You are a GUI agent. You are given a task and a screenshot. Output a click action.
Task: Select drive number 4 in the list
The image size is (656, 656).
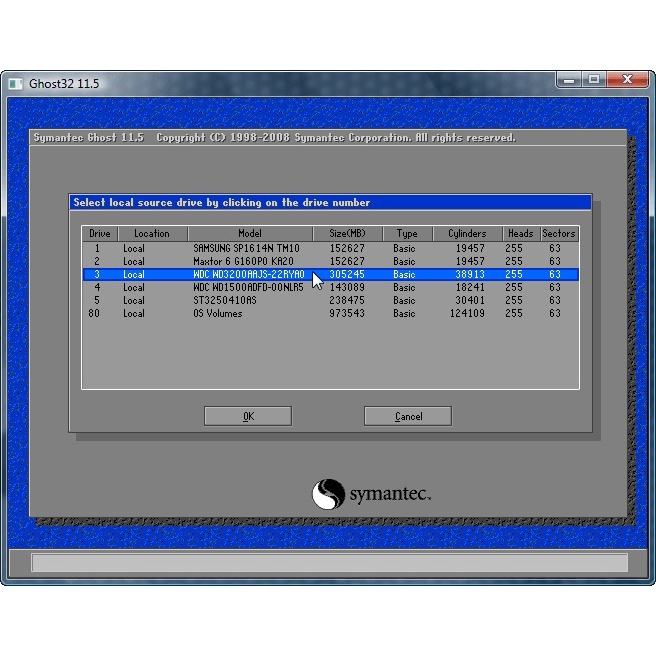click(x=97, y=287)
